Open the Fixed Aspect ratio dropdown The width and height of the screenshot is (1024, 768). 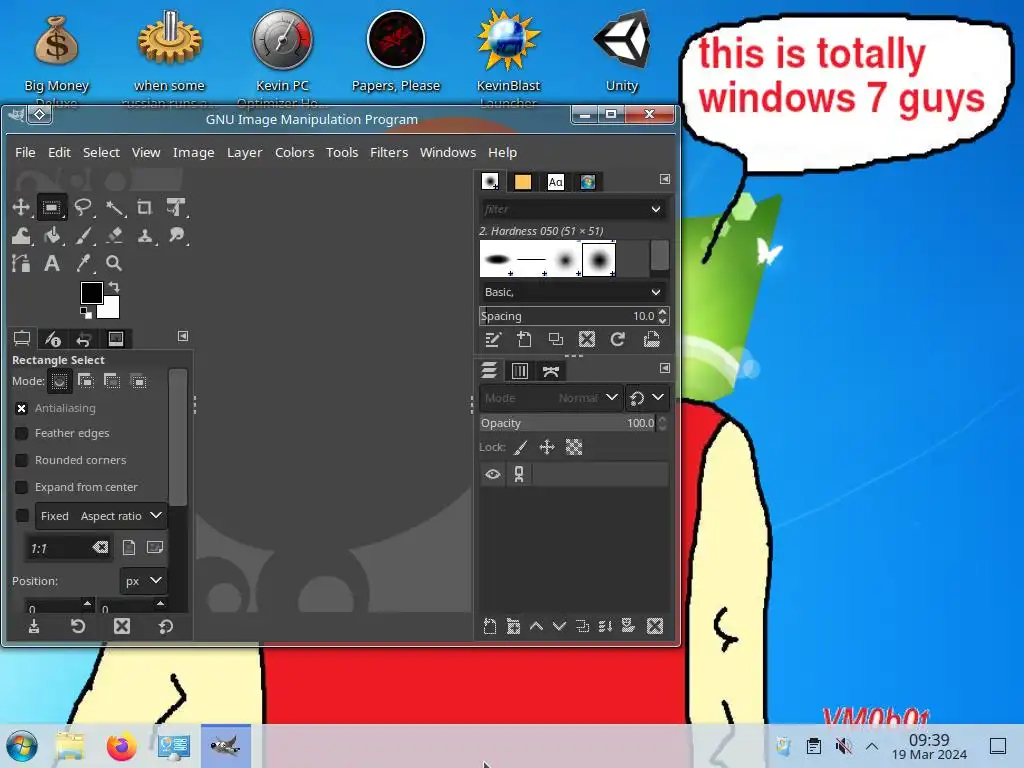pyautogui.click(x=101, y=516)
